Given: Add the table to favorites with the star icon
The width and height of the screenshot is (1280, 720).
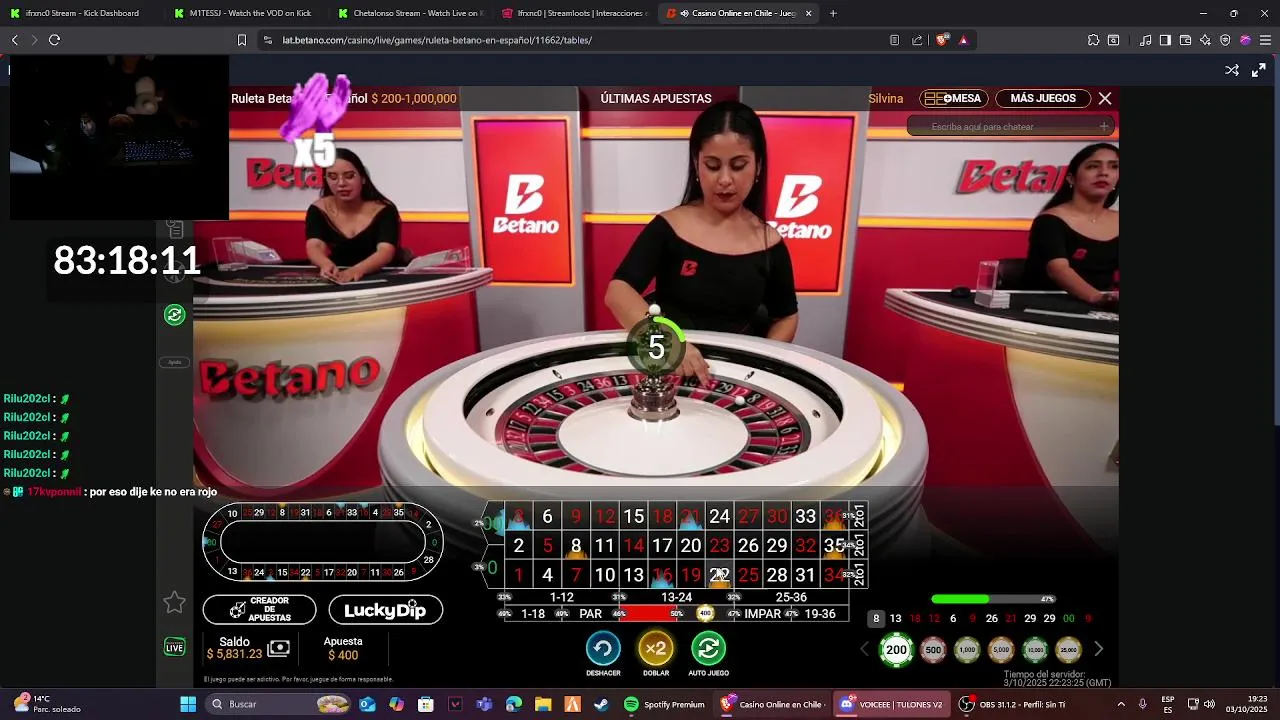Looking at the screenshot, I should [175, 602].
